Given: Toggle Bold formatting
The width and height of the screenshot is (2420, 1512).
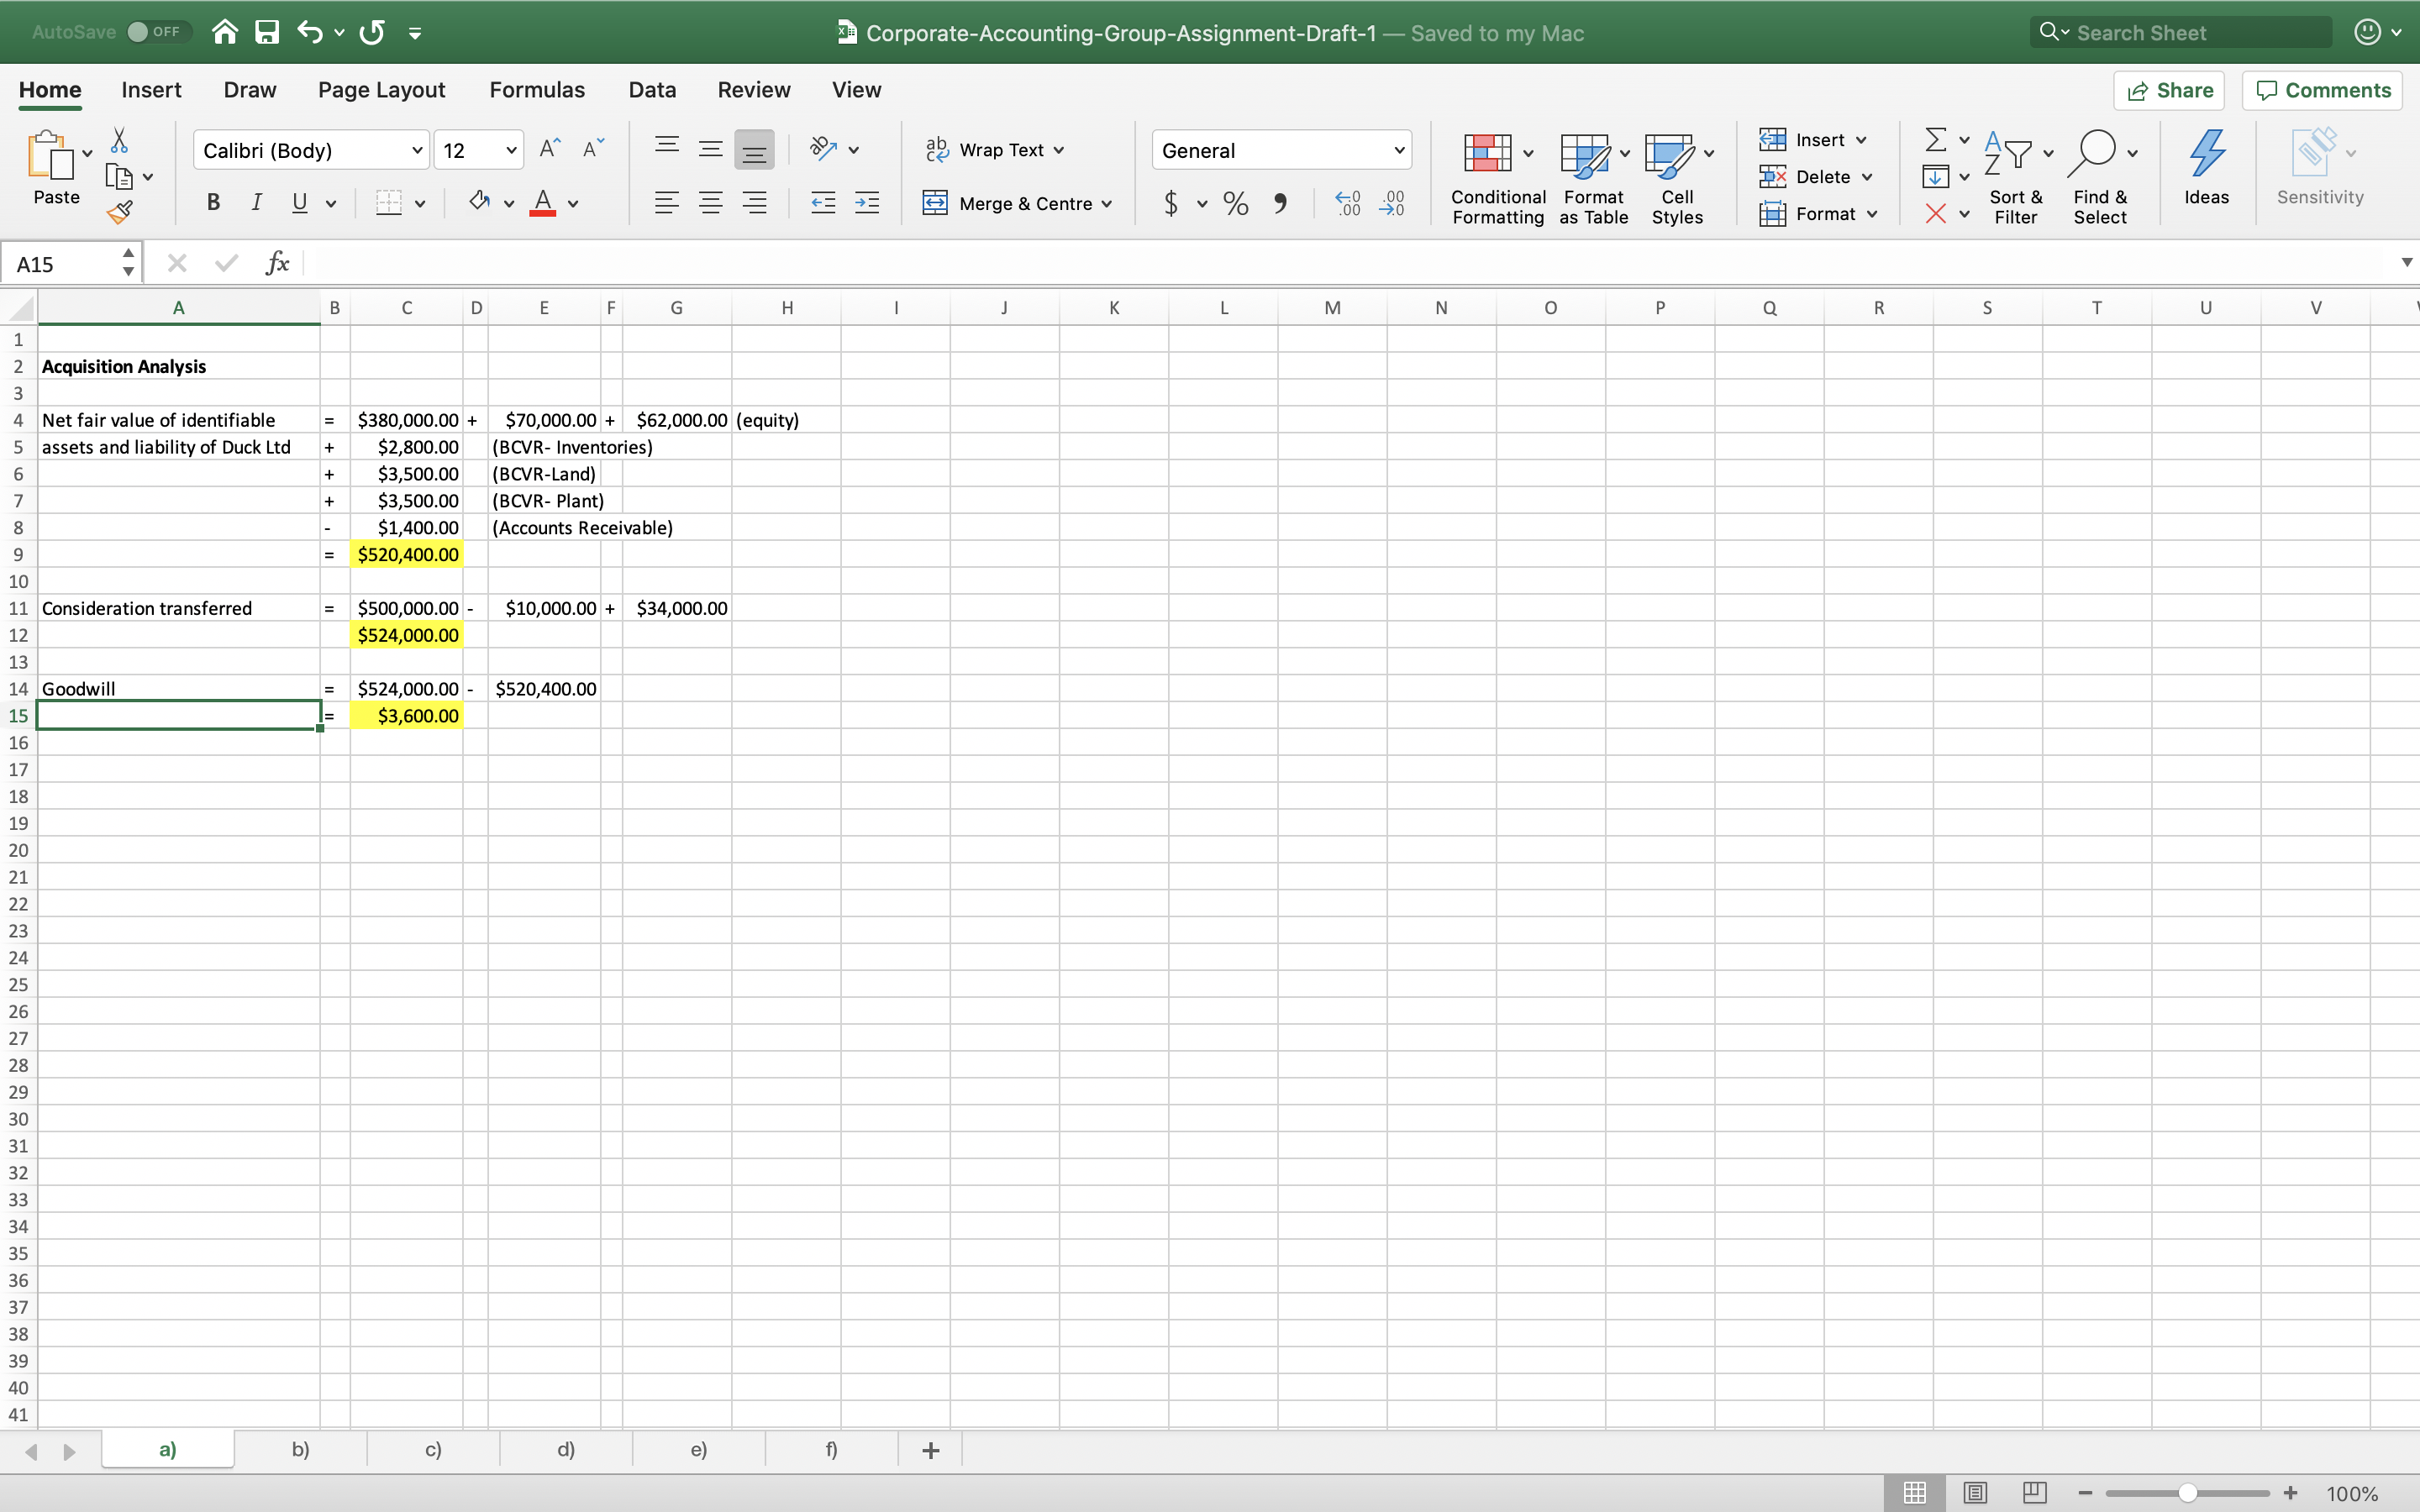Looking at the screenshot, I should [x=213, y=202].
